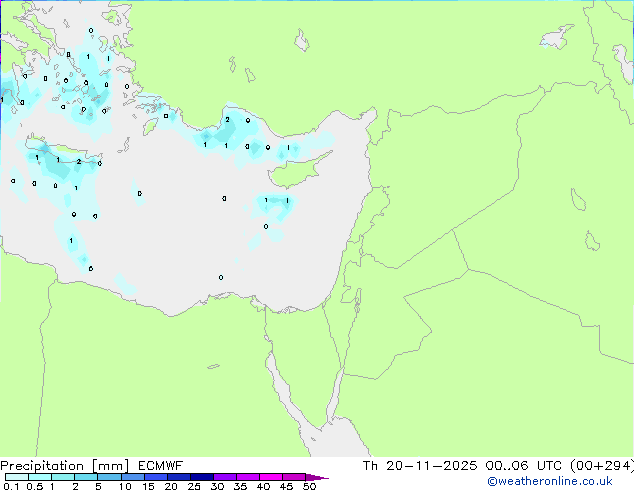The height and width of the screenshot is (490, 634).
Task: Click the "40" legend scale label
Action: [263, 486]
